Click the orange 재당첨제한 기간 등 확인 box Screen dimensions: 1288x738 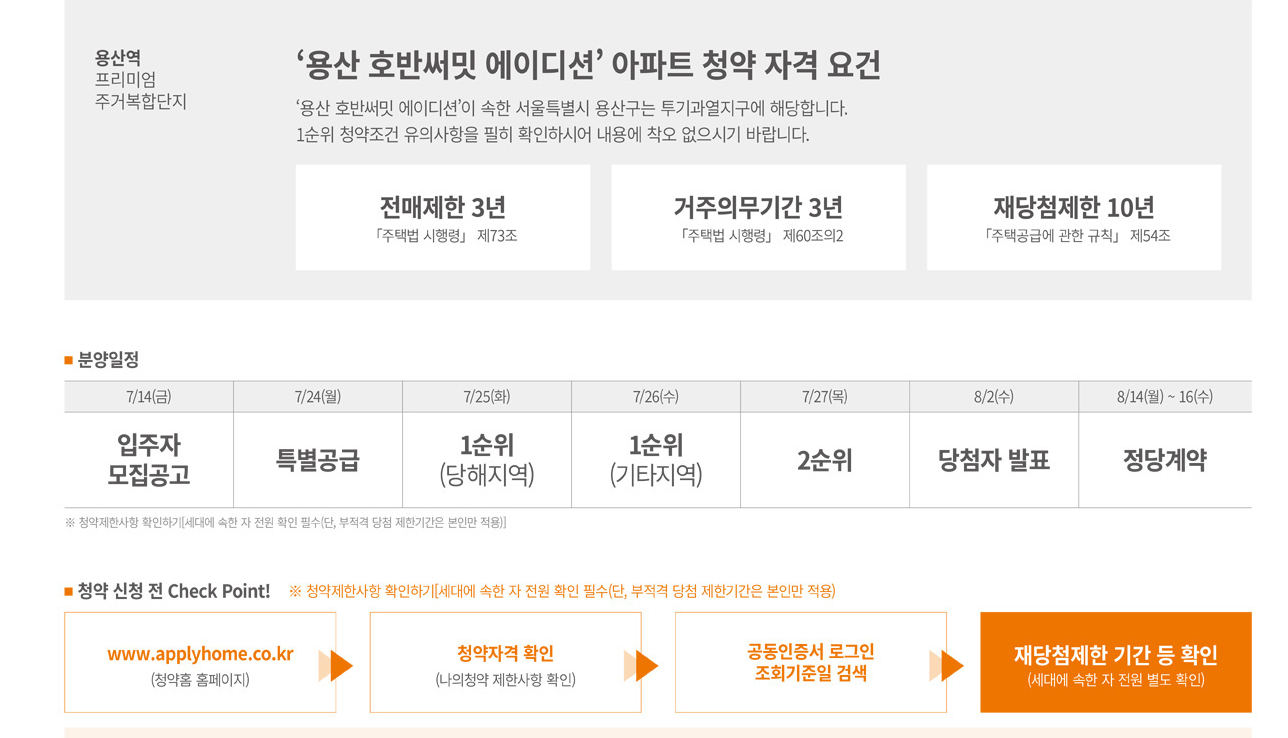pos(1116,662)
